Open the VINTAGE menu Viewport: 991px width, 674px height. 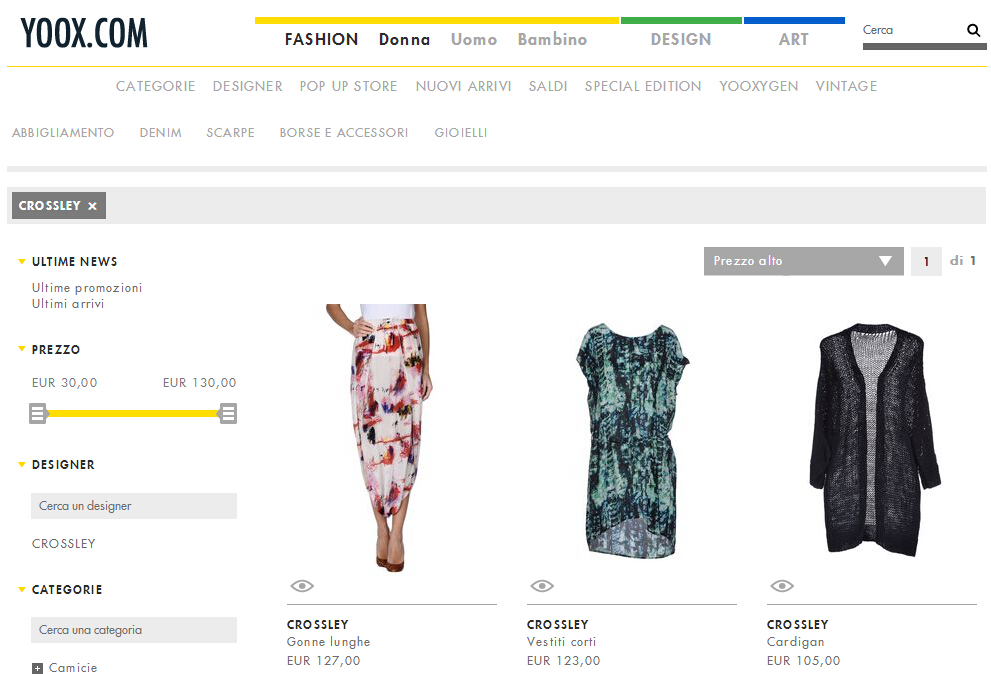pos(846,86)
